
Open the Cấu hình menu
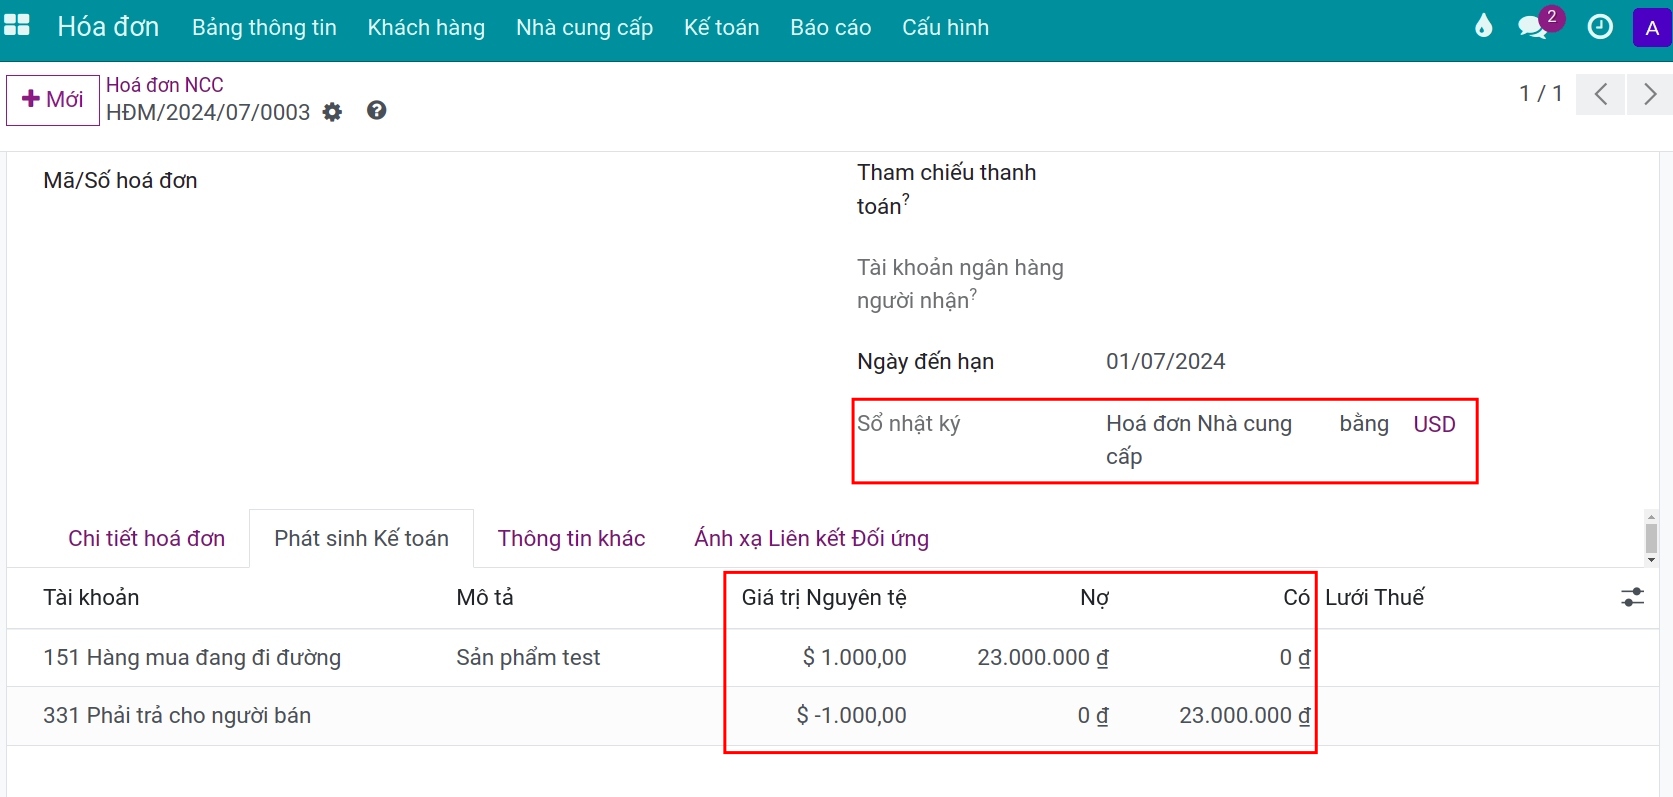(945, 28)
